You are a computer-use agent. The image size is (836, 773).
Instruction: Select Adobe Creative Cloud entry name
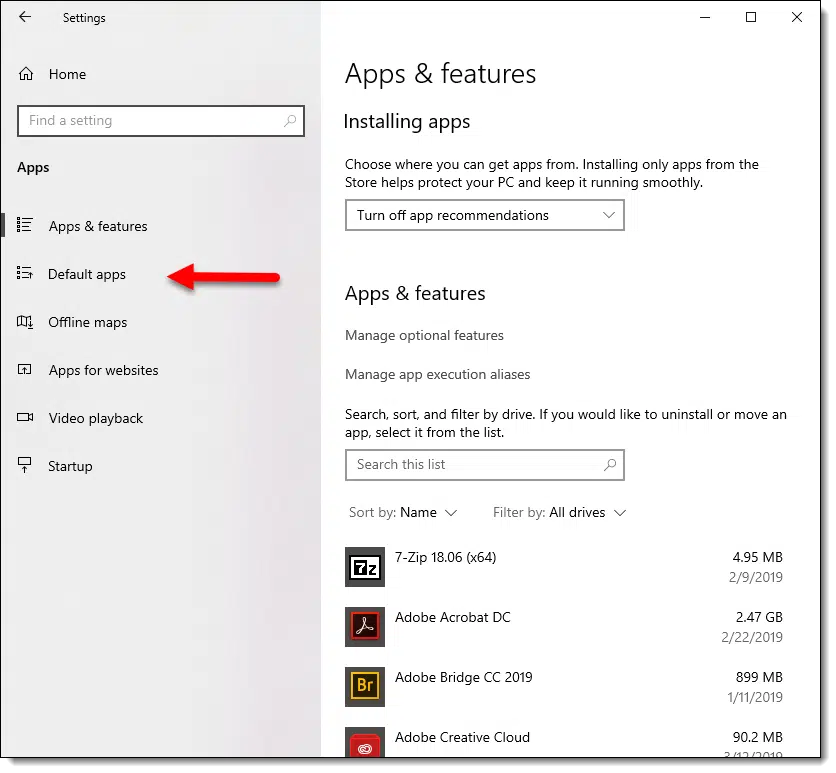(462, 737)
